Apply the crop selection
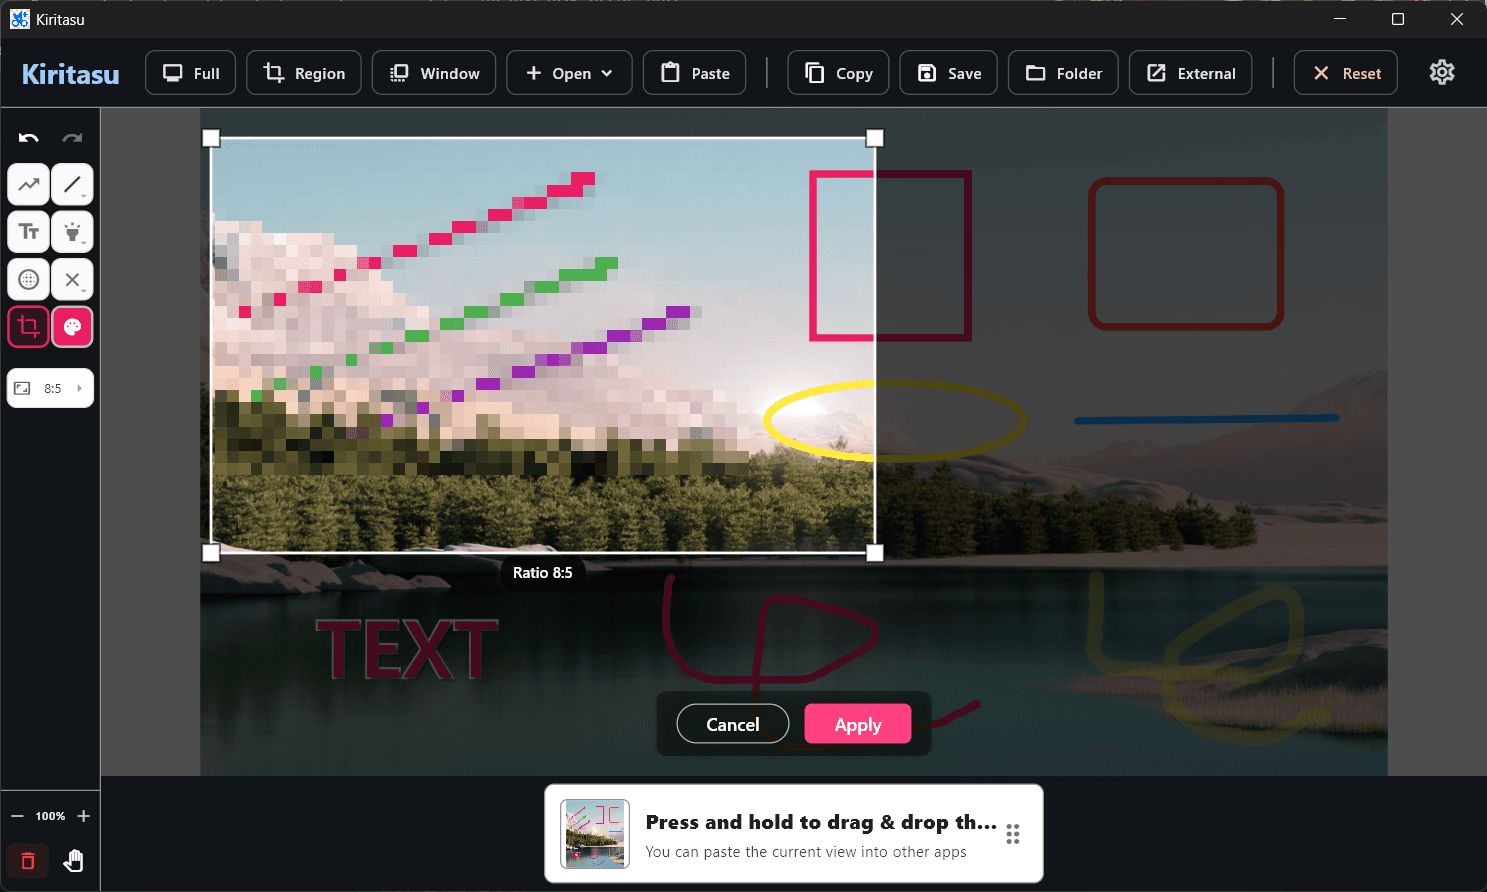Image resolution: width=1487 pixels, height=892 pixels. point(857,724)
